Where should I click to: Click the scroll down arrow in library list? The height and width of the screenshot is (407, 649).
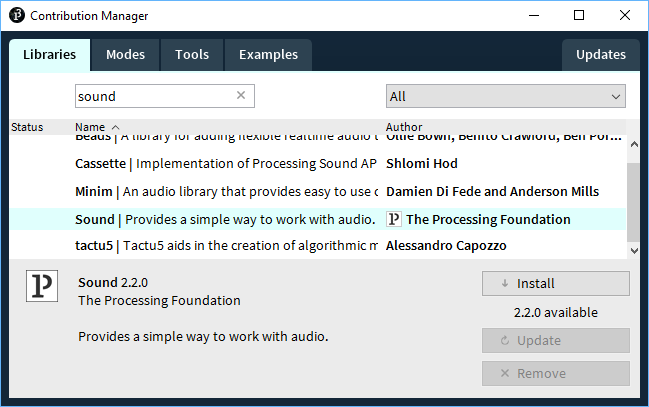632,250
